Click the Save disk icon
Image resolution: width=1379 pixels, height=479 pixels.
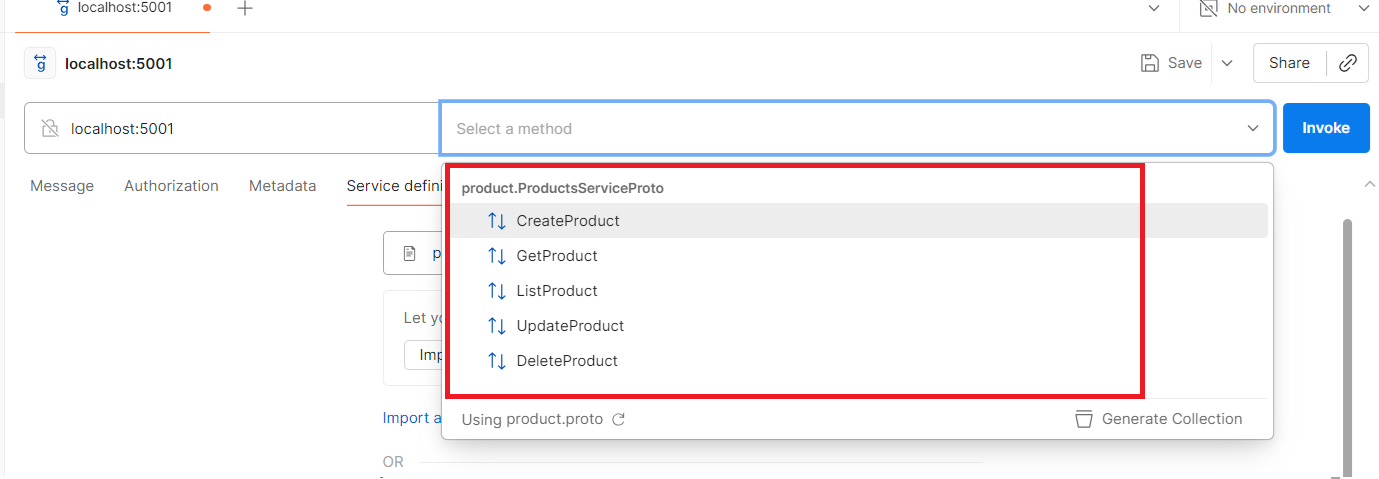click(x=1150, y=63)
